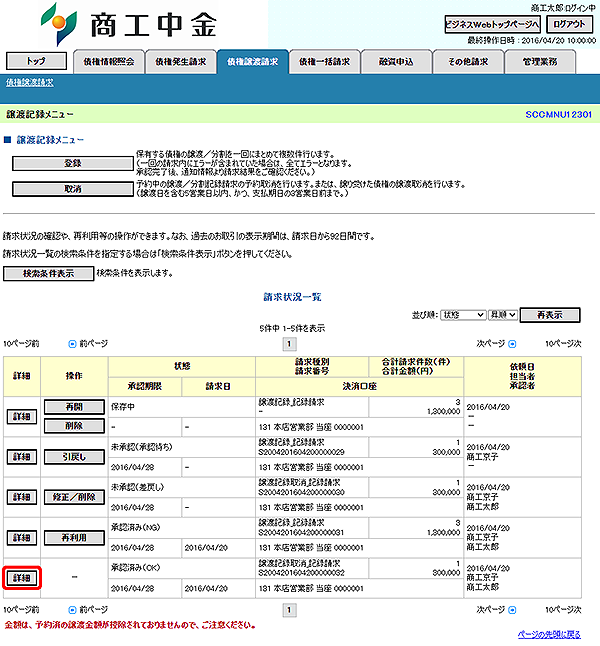Click the 5件中 1-5件を表示 count text

[292, 328]
